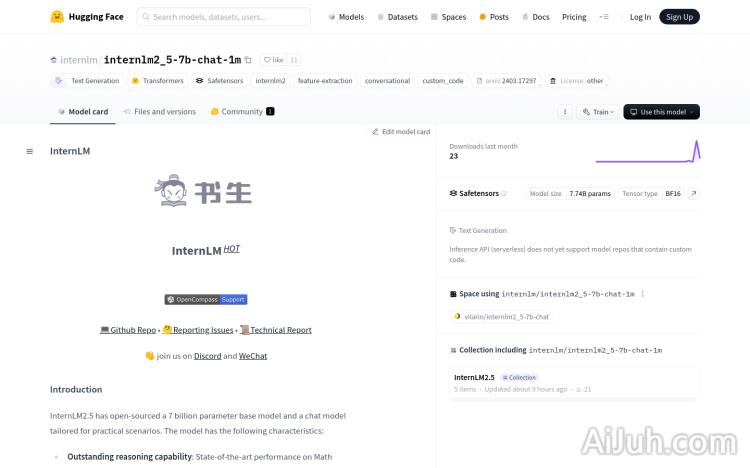Click the OpenCompass Support badge
750x468 pixels.
pos(206,300)
